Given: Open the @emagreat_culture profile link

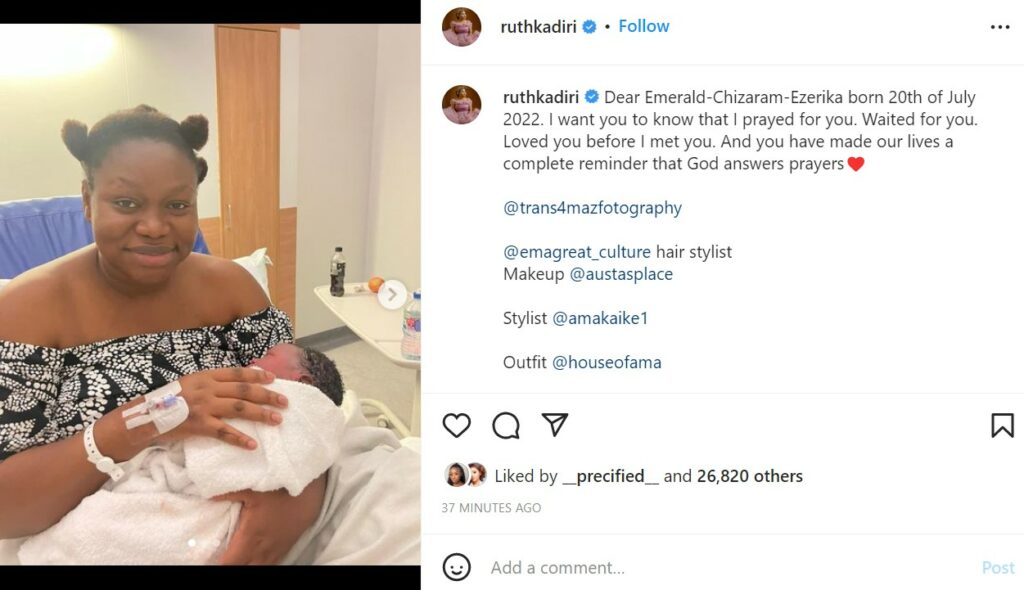Looking at the screenshot, I should pos(577,252).
